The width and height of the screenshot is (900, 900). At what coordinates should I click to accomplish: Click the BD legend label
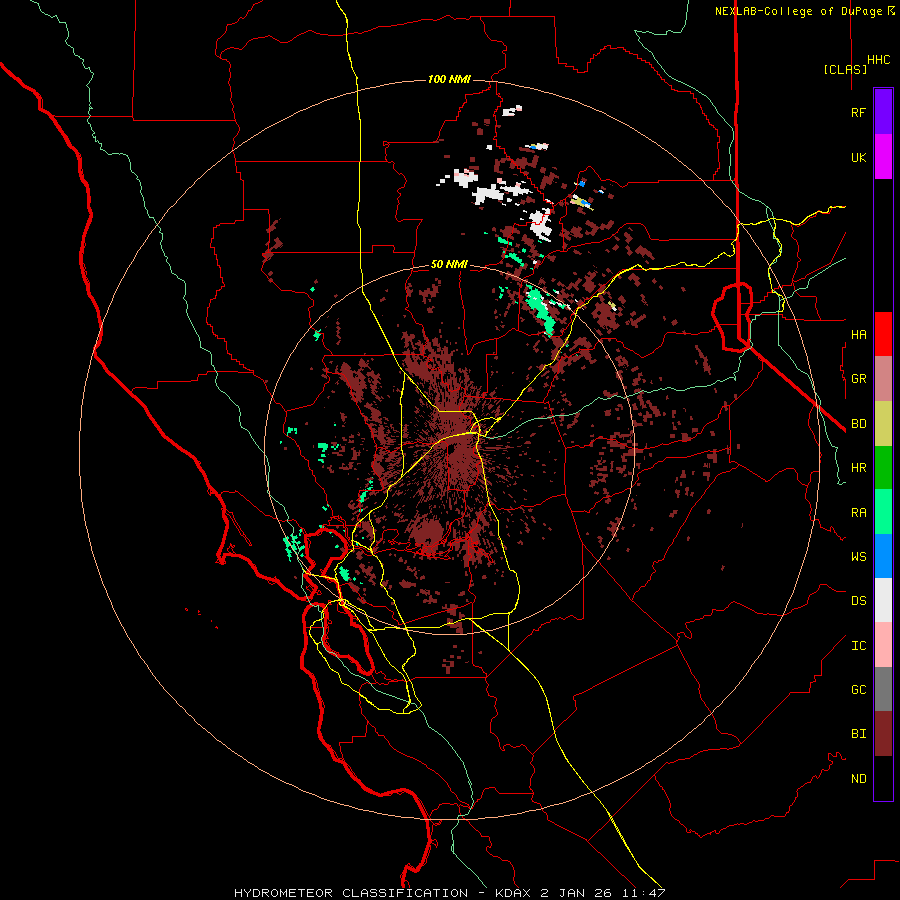click(858, 424)
